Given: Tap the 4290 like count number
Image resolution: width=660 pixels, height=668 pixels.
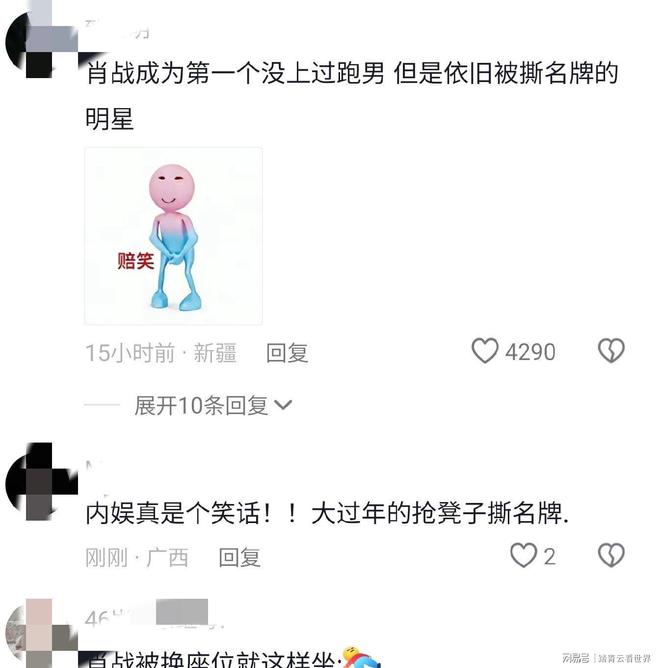Looking at the screenshot, I should (530, 352).
